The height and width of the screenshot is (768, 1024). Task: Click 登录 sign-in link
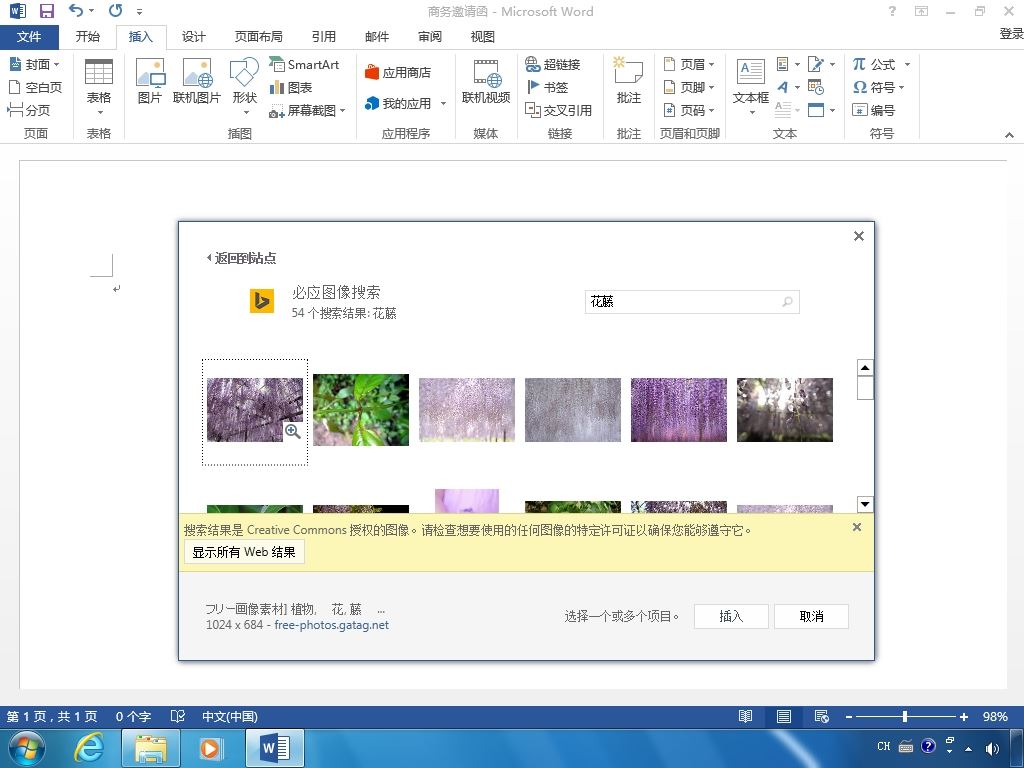pyautogui.click(x=1011, y=34)
